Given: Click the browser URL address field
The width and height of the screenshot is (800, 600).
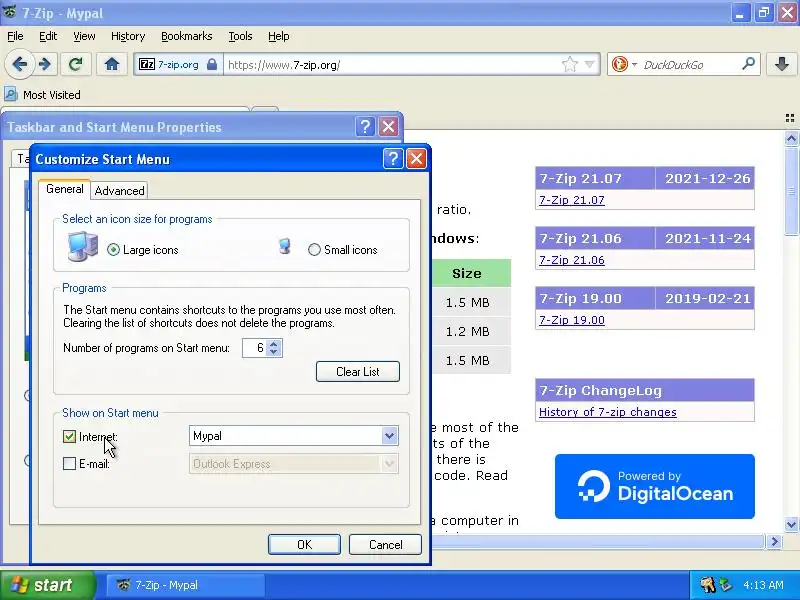Looking at the screenshot, I should pos(393,65).
